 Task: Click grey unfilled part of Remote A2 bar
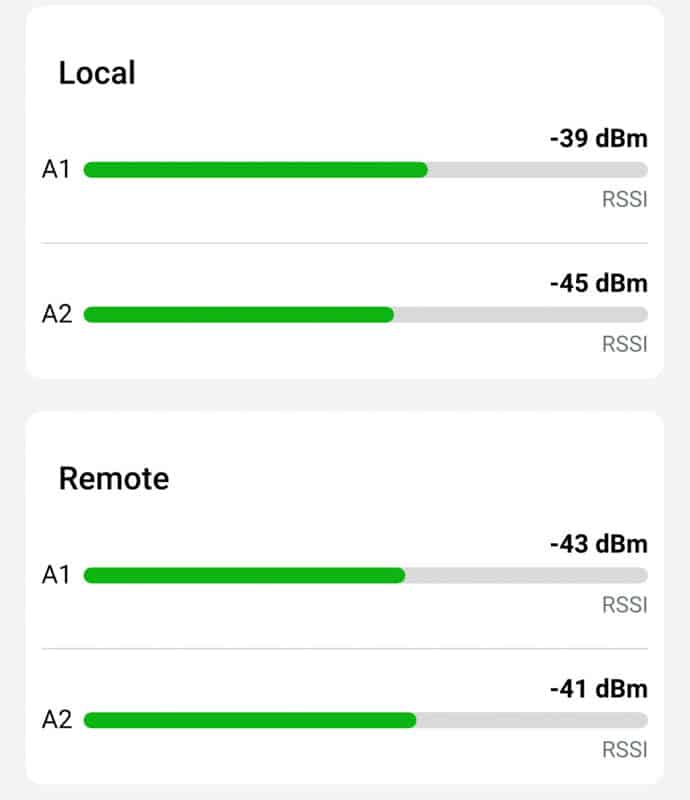[x=532, y=720]
